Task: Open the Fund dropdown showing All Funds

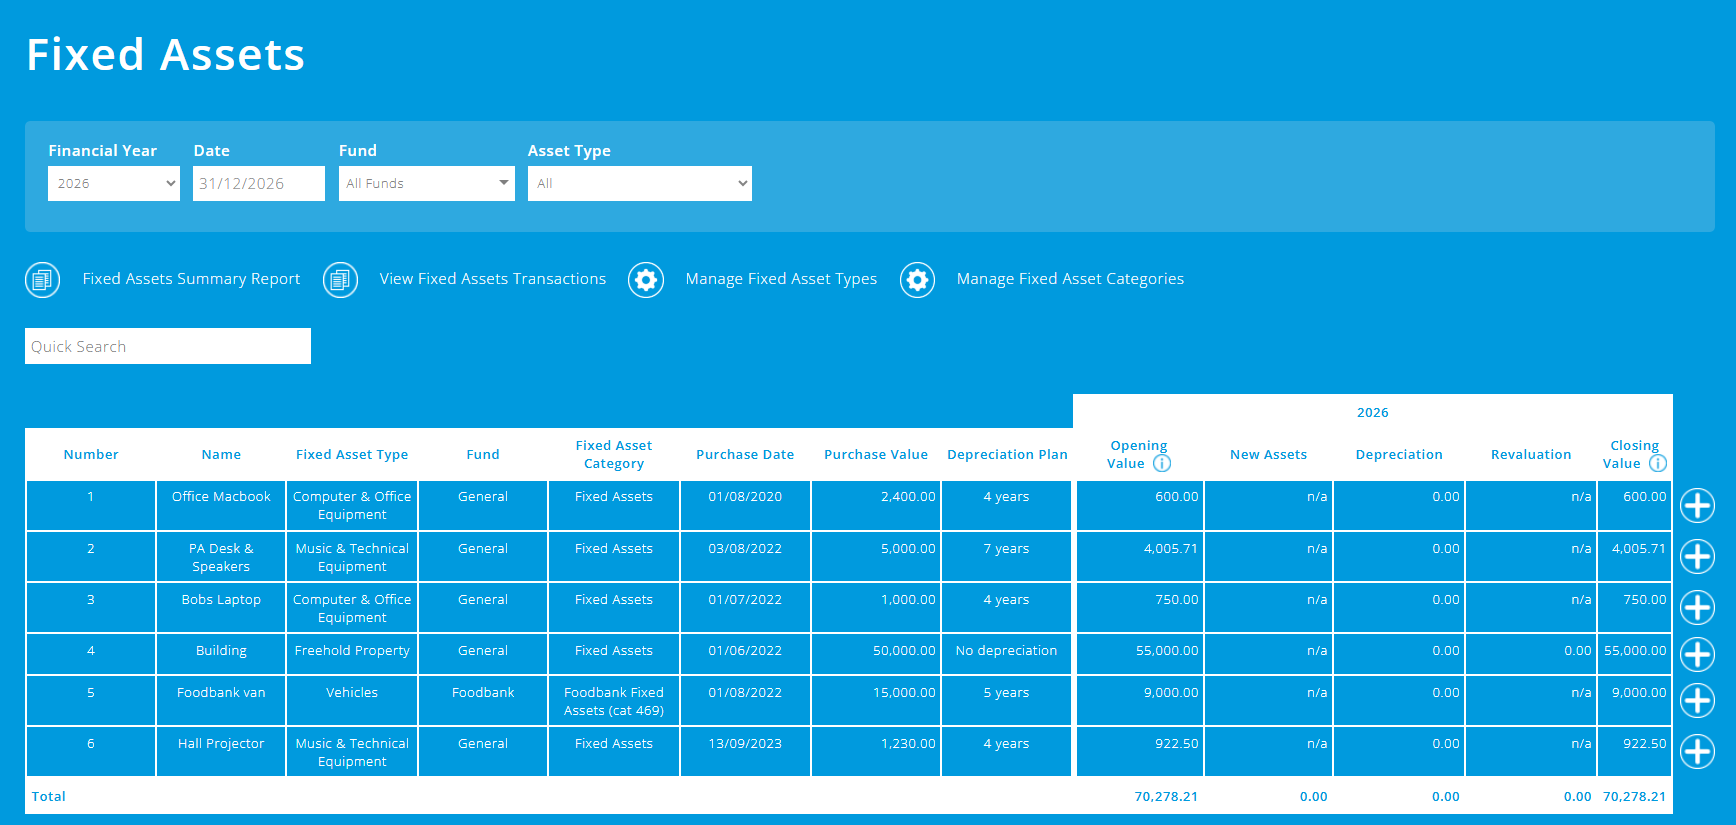Action: 427,183
